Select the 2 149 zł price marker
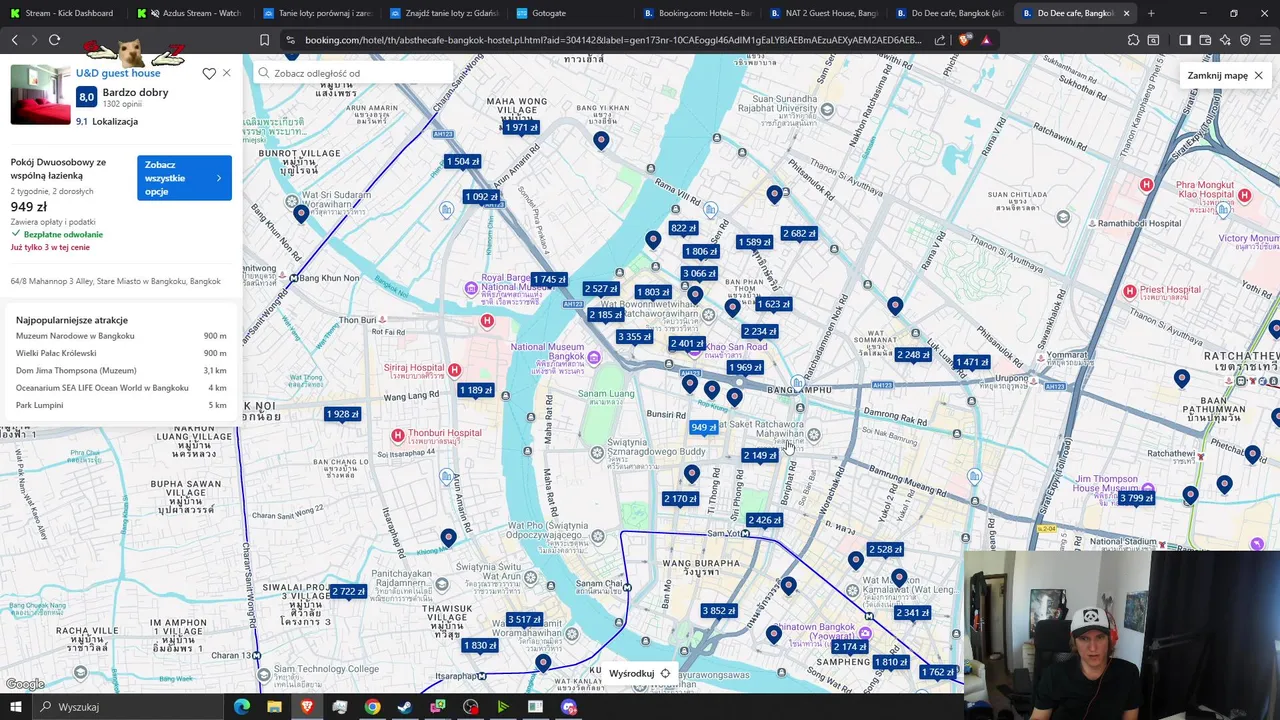Viewport: 1280px width, 720px height. click(x=759, y=455)
